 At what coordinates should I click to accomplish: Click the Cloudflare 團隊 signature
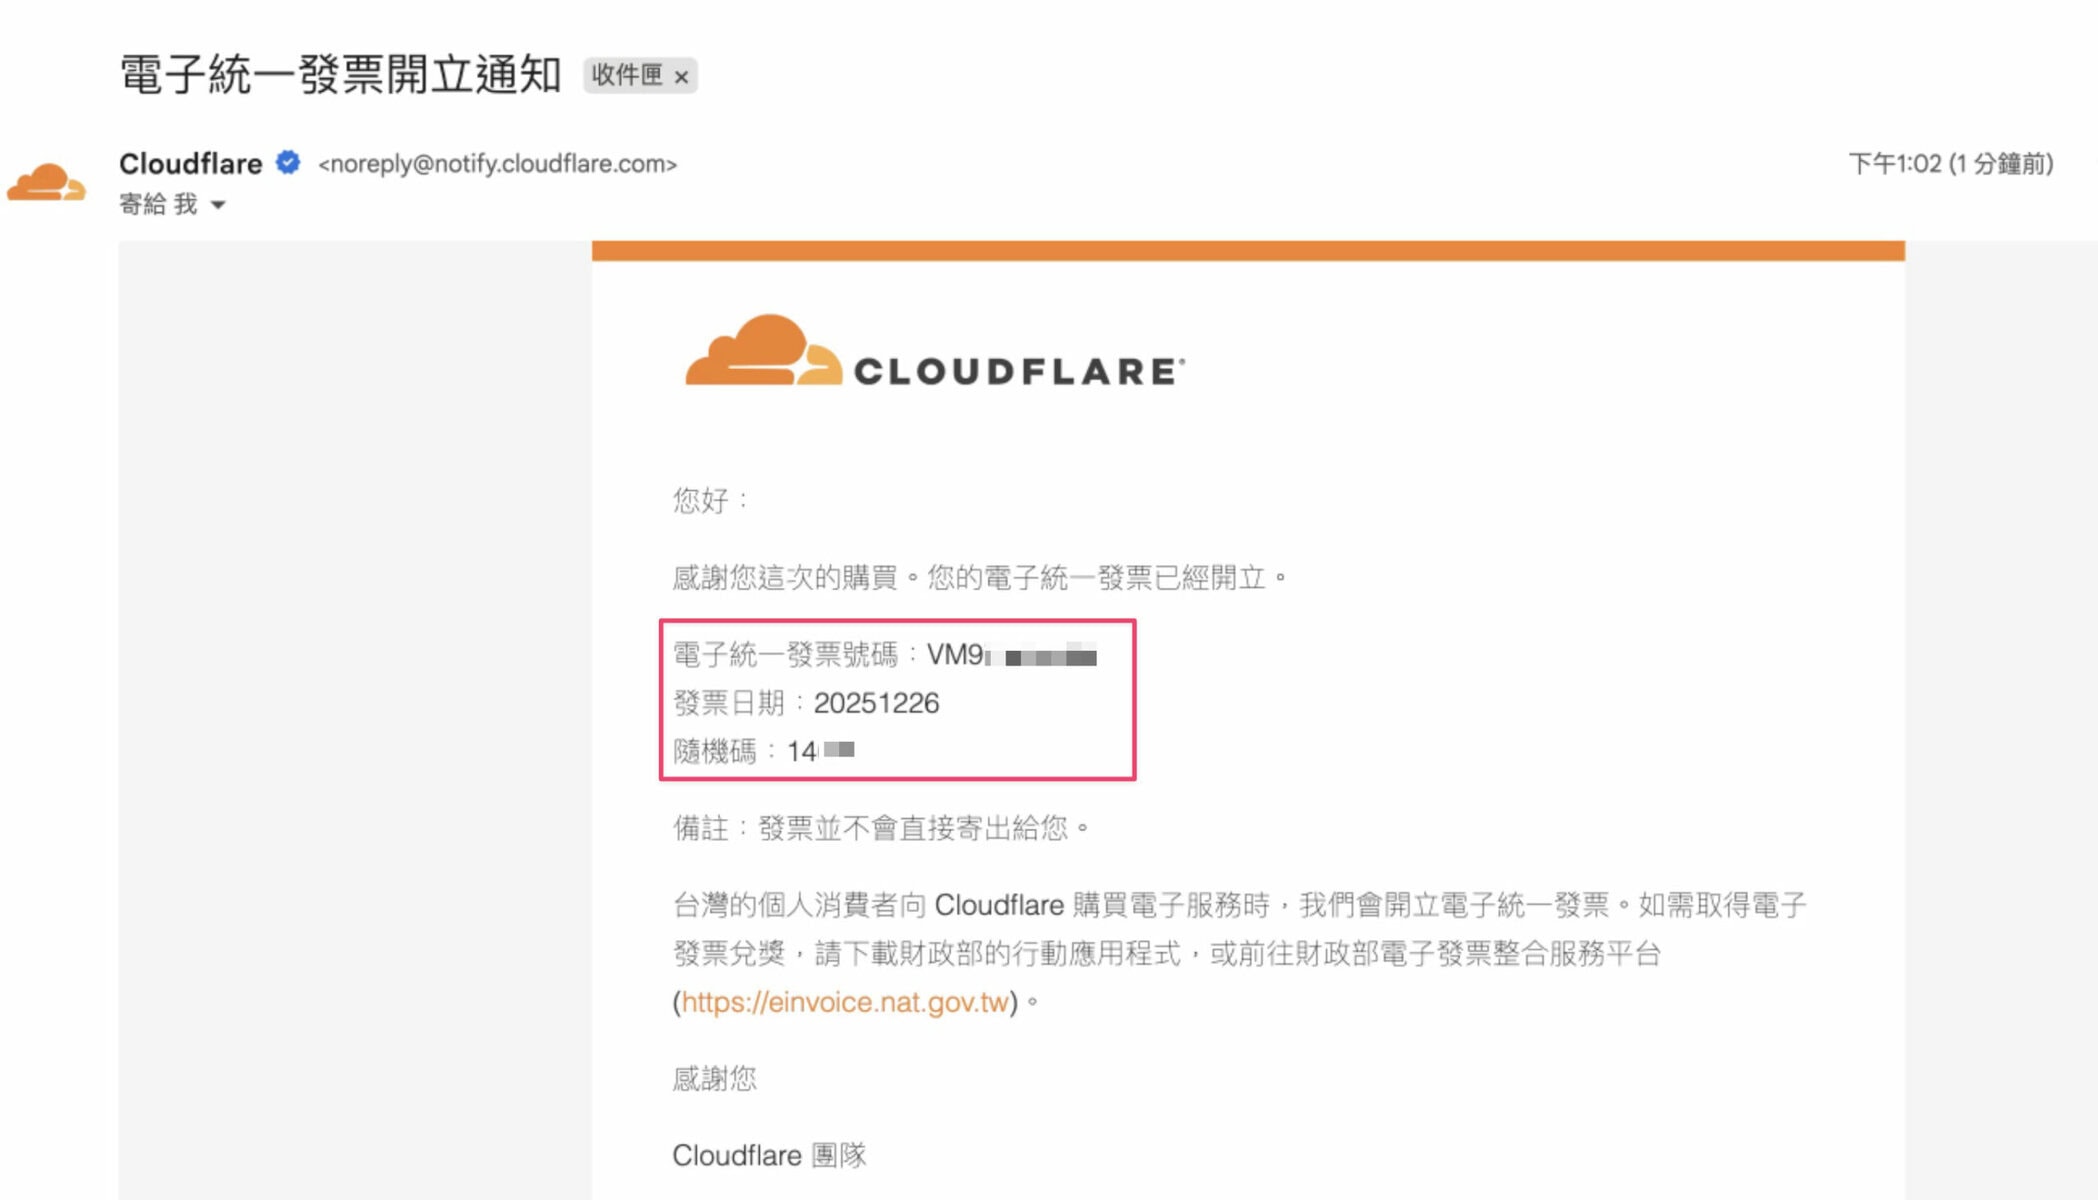pyautogui.click(x=768, y=1155)
